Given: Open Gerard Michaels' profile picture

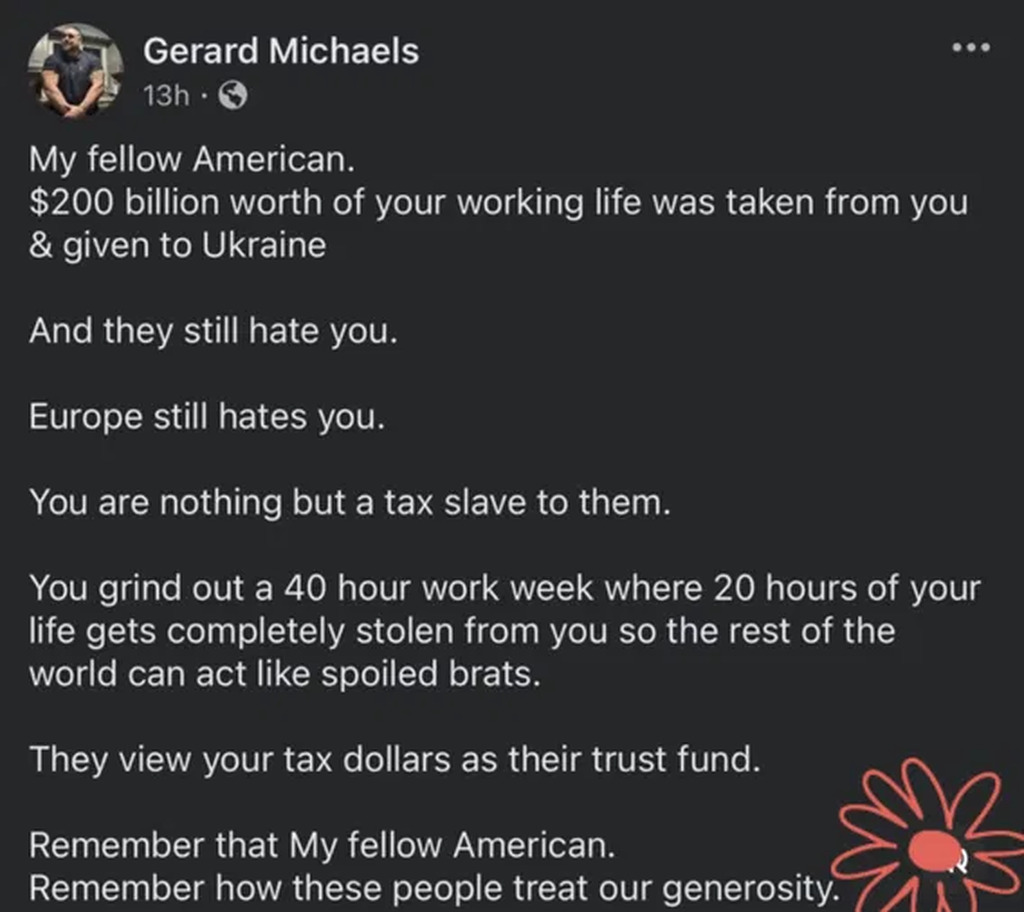Looking at the screenshot, I should pos(75,71).
